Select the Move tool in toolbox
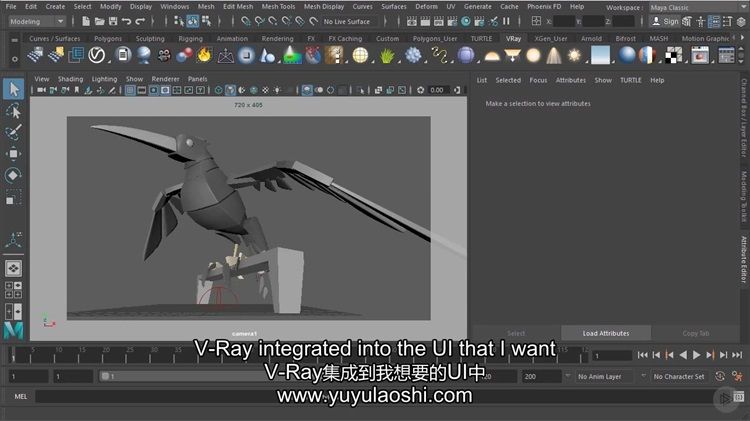Image resolution: width=750 pixels, height=421 pixels. click(13, 154)
